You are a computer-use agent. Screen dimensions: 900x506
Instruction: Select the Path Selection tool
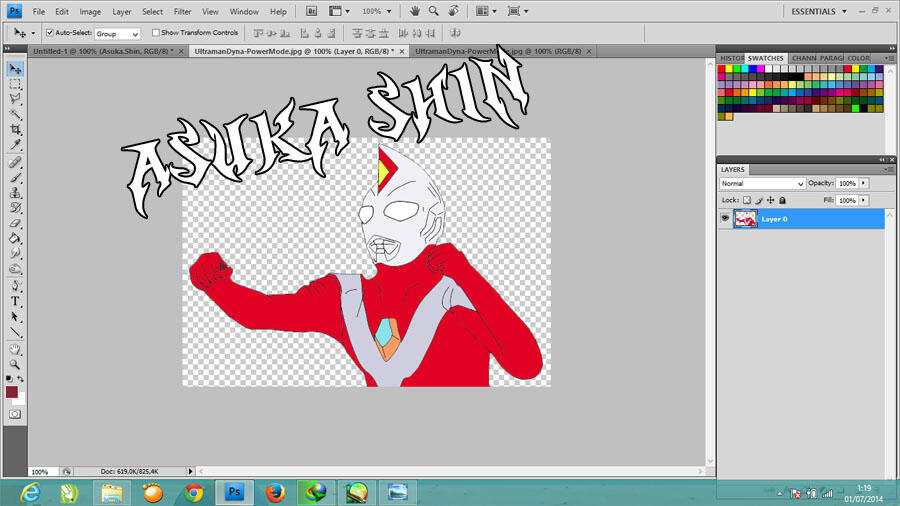pyautogui.click(x=15, y=317)
